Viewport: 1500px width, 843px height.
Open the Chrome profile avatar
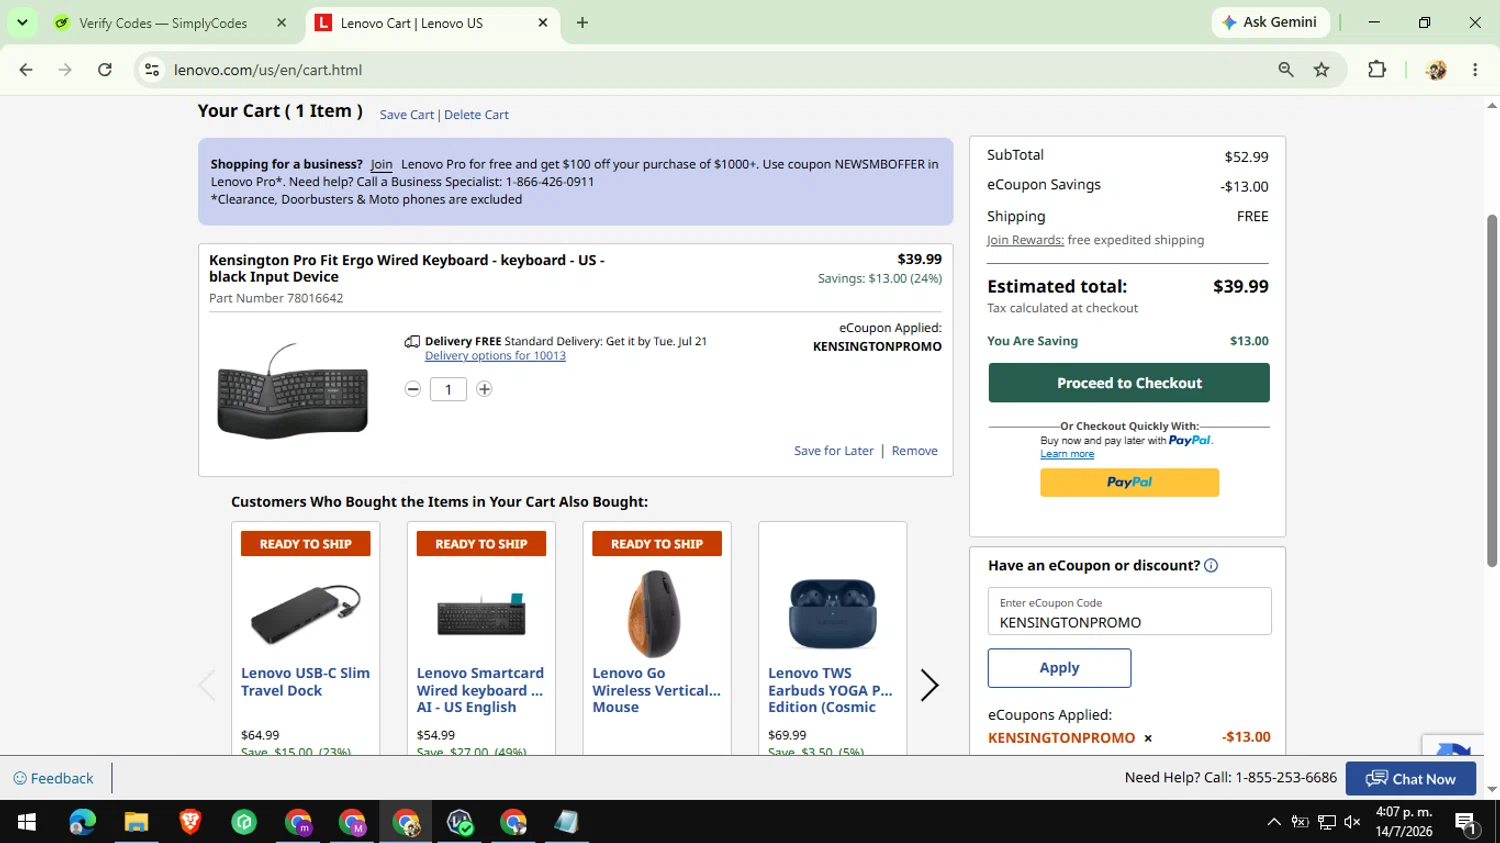(1436, 70)
